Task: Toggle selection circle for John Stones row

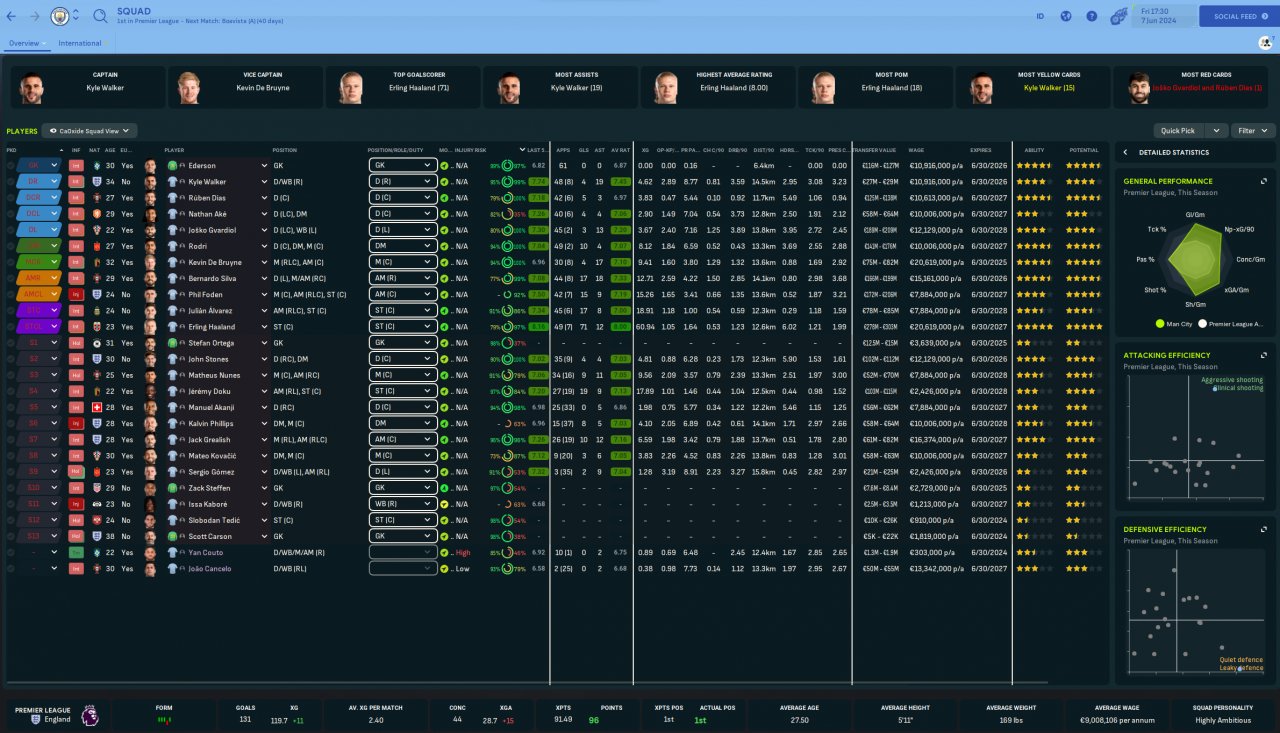Action: 11,359
